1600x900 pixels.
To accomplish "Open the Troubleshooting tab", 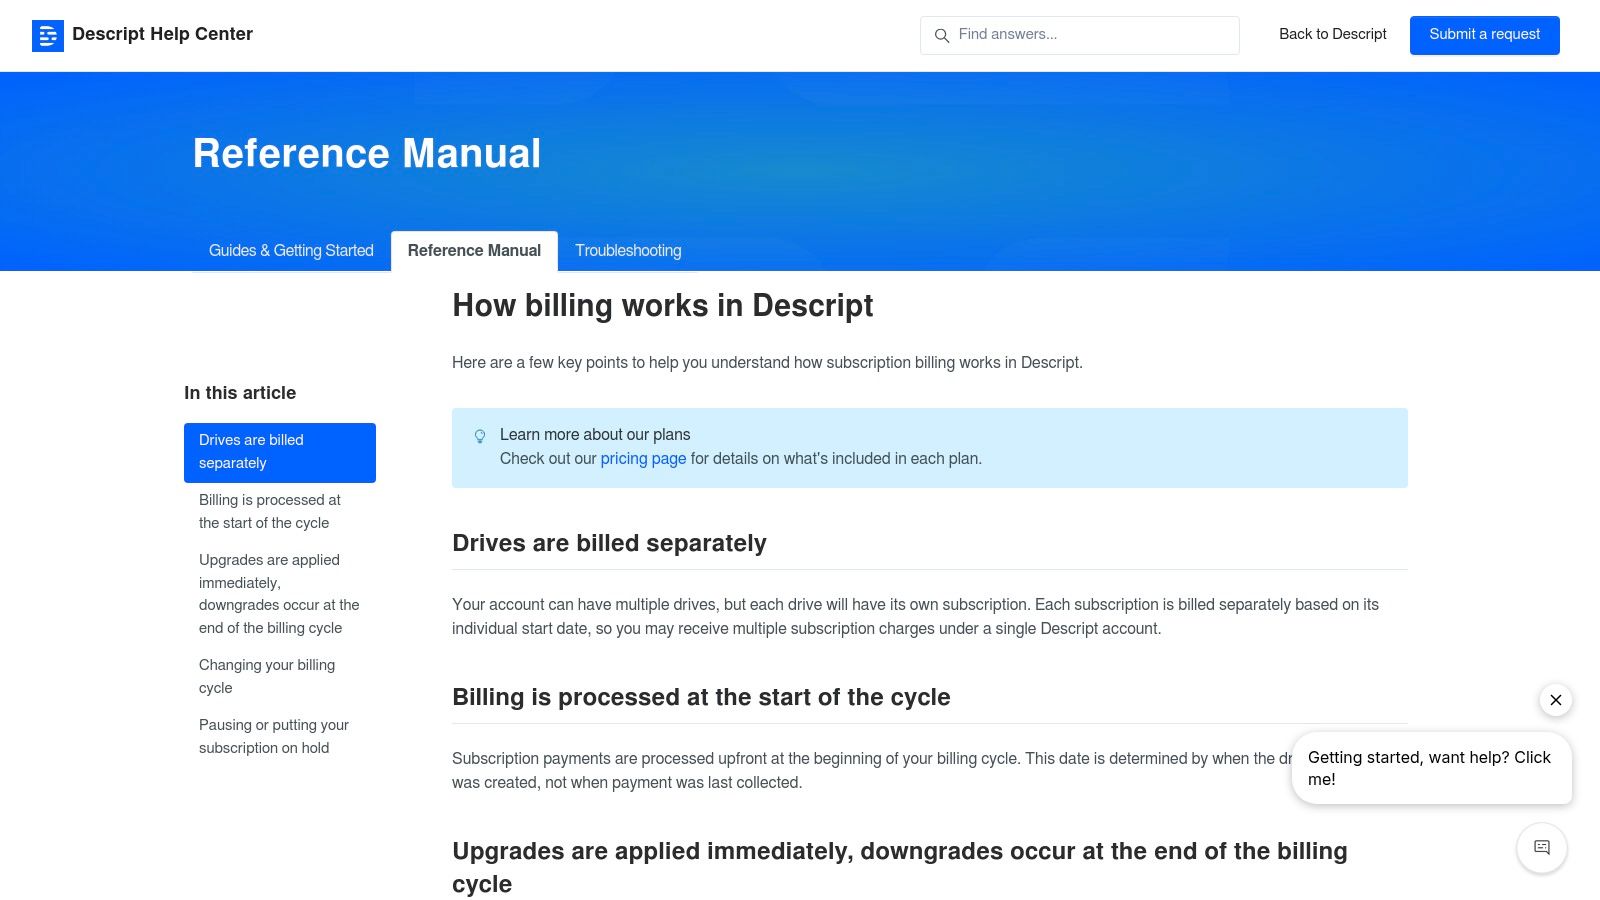I will 628,251.
